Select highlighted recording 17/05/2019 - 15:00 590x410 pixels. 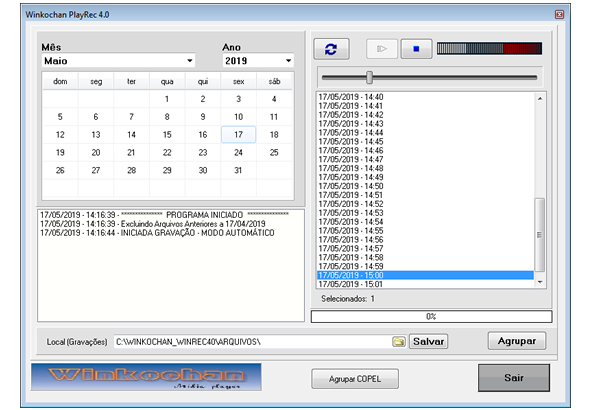(425, 275)
